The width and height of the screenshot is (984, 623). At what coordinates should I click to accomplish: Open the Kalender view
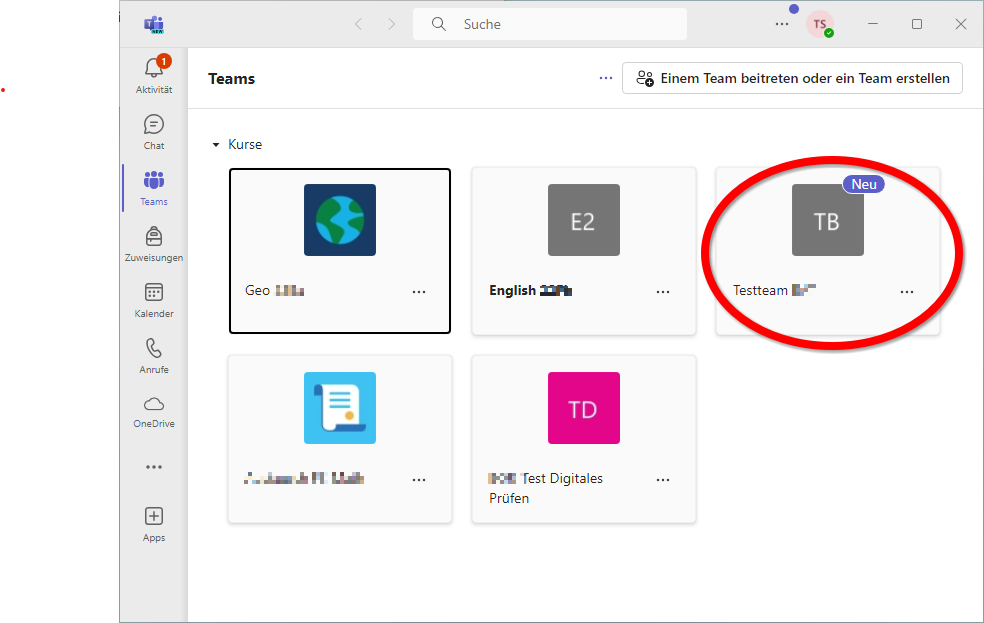tap(154, 299)
